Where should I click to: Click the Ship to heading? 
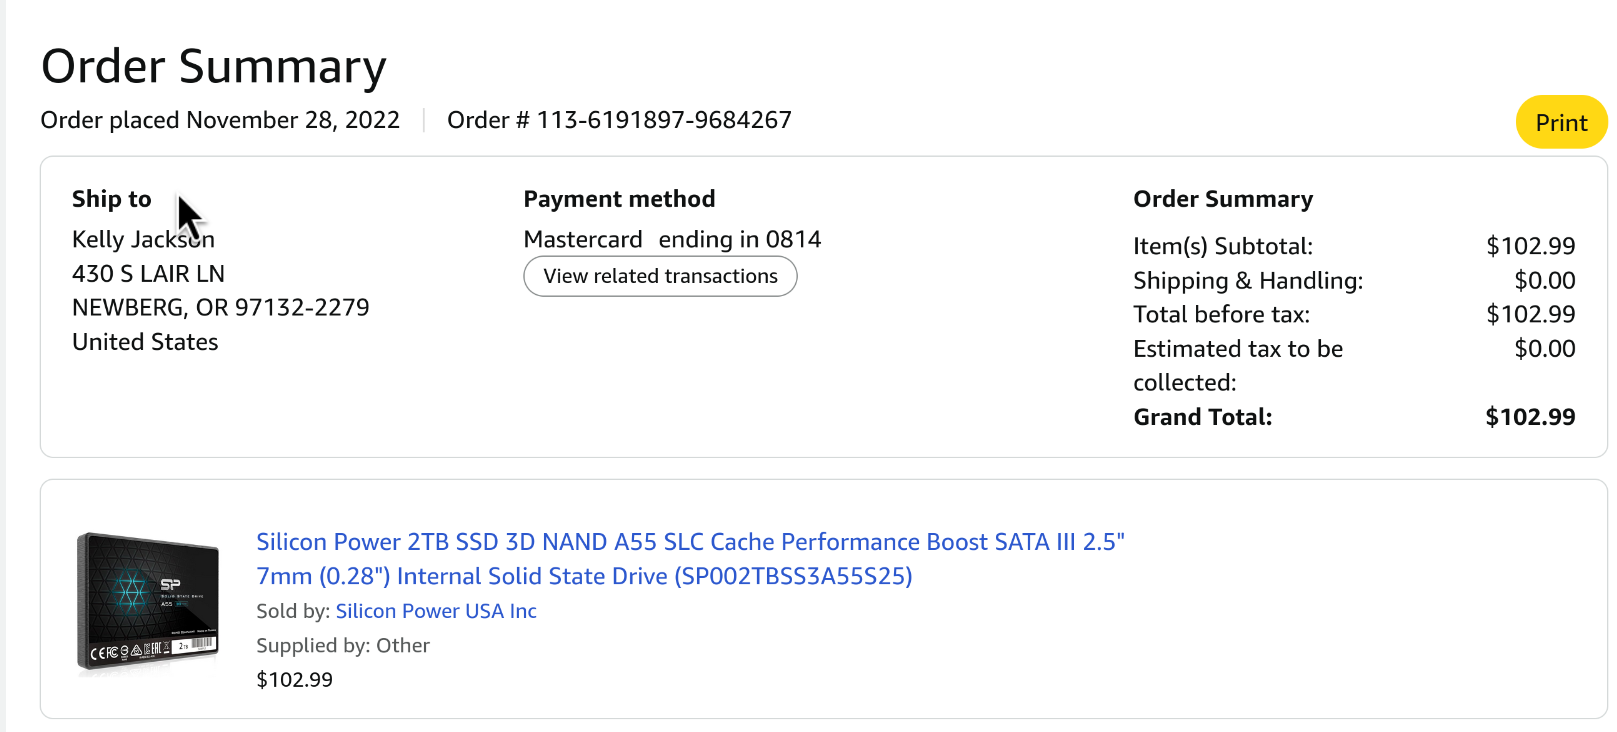coord(111,199)
